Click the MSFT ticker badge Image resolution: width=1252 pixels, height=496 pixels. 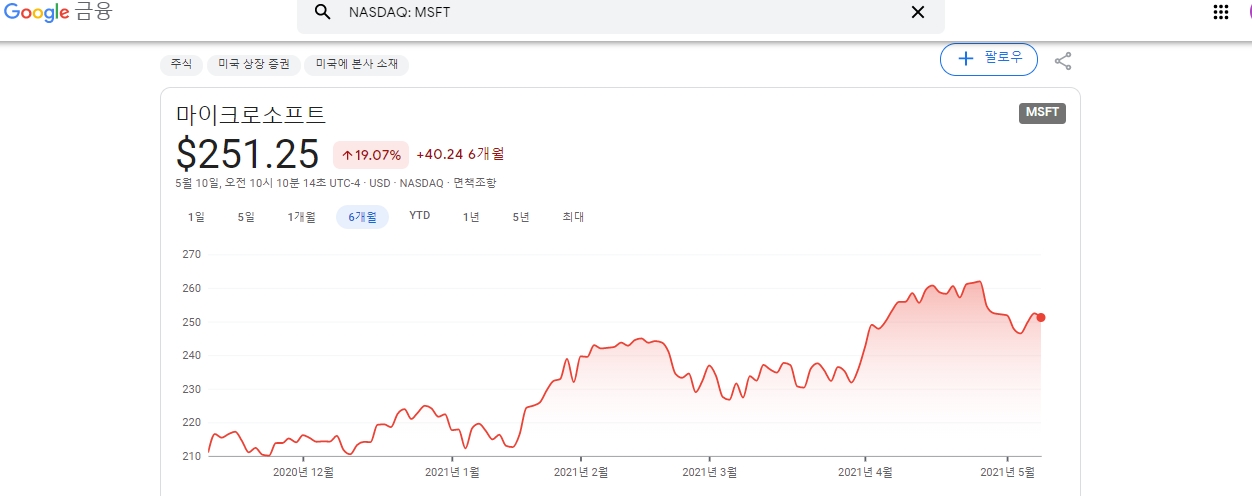(1042, 113)
